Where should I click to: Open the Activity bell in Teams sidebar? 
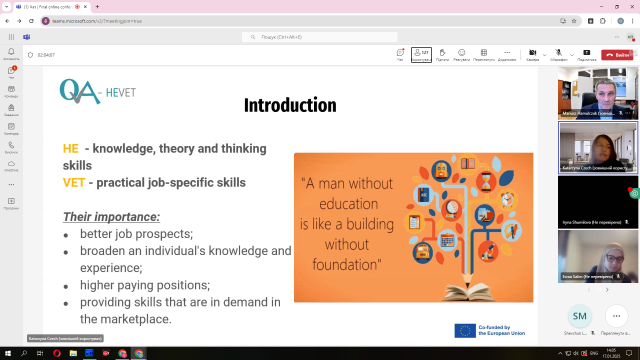pyautogui.click(x=11, y=53)
